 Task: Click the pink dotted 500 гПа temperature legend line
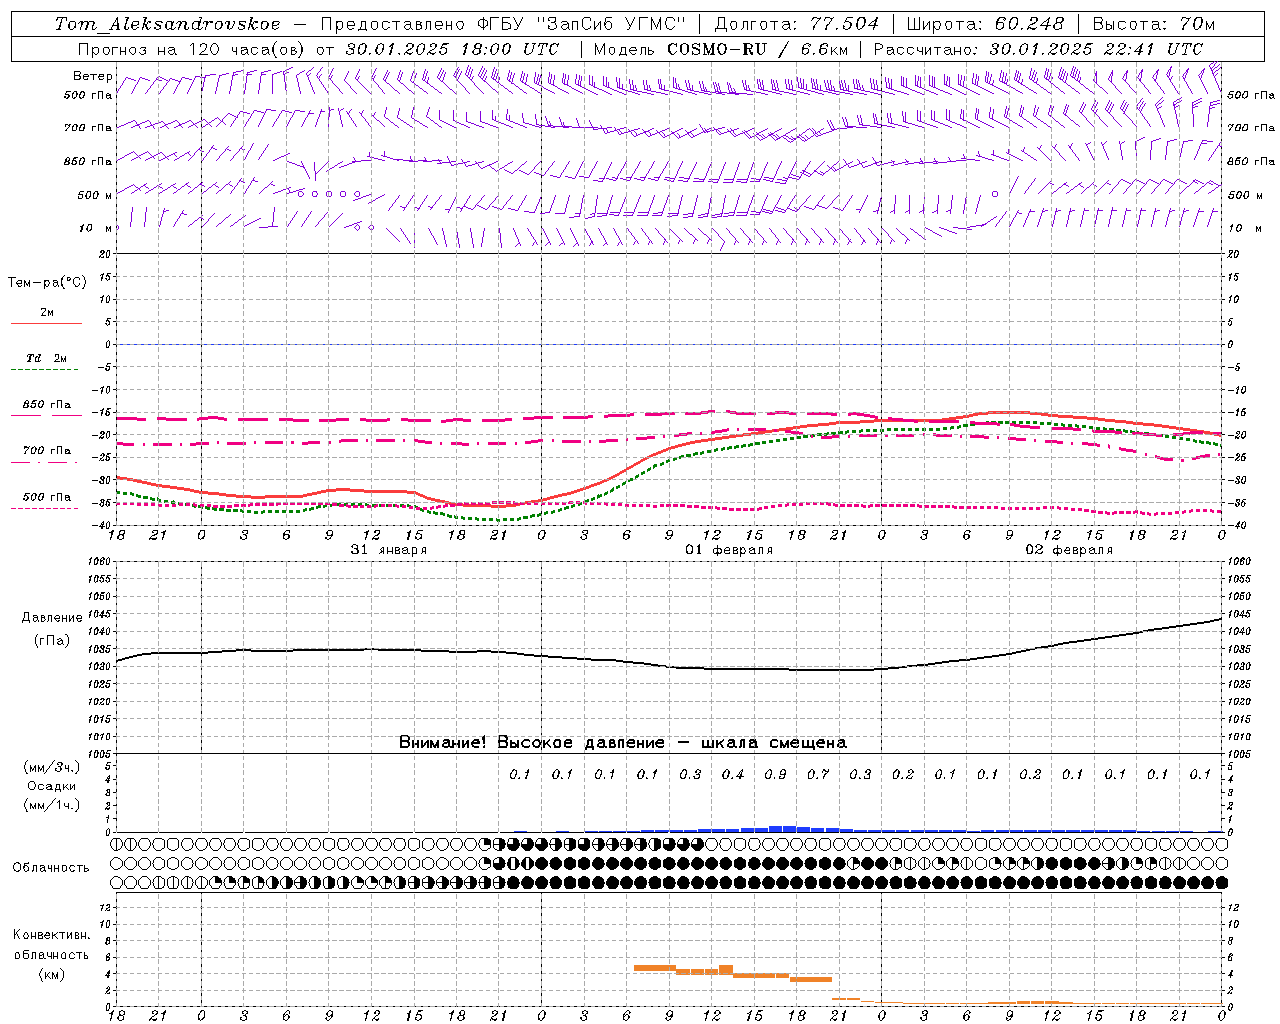45,508
